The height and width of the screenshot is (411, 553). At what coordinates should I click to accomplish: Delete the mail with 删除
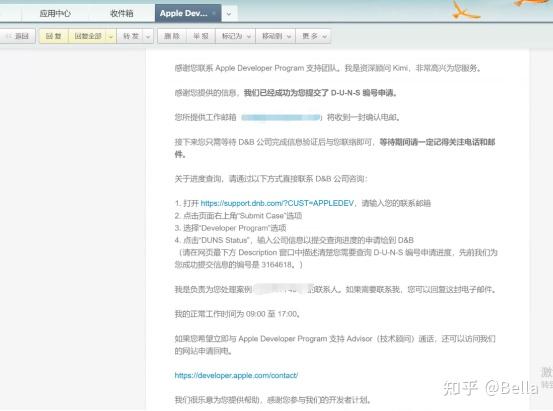tap(172, 36)
